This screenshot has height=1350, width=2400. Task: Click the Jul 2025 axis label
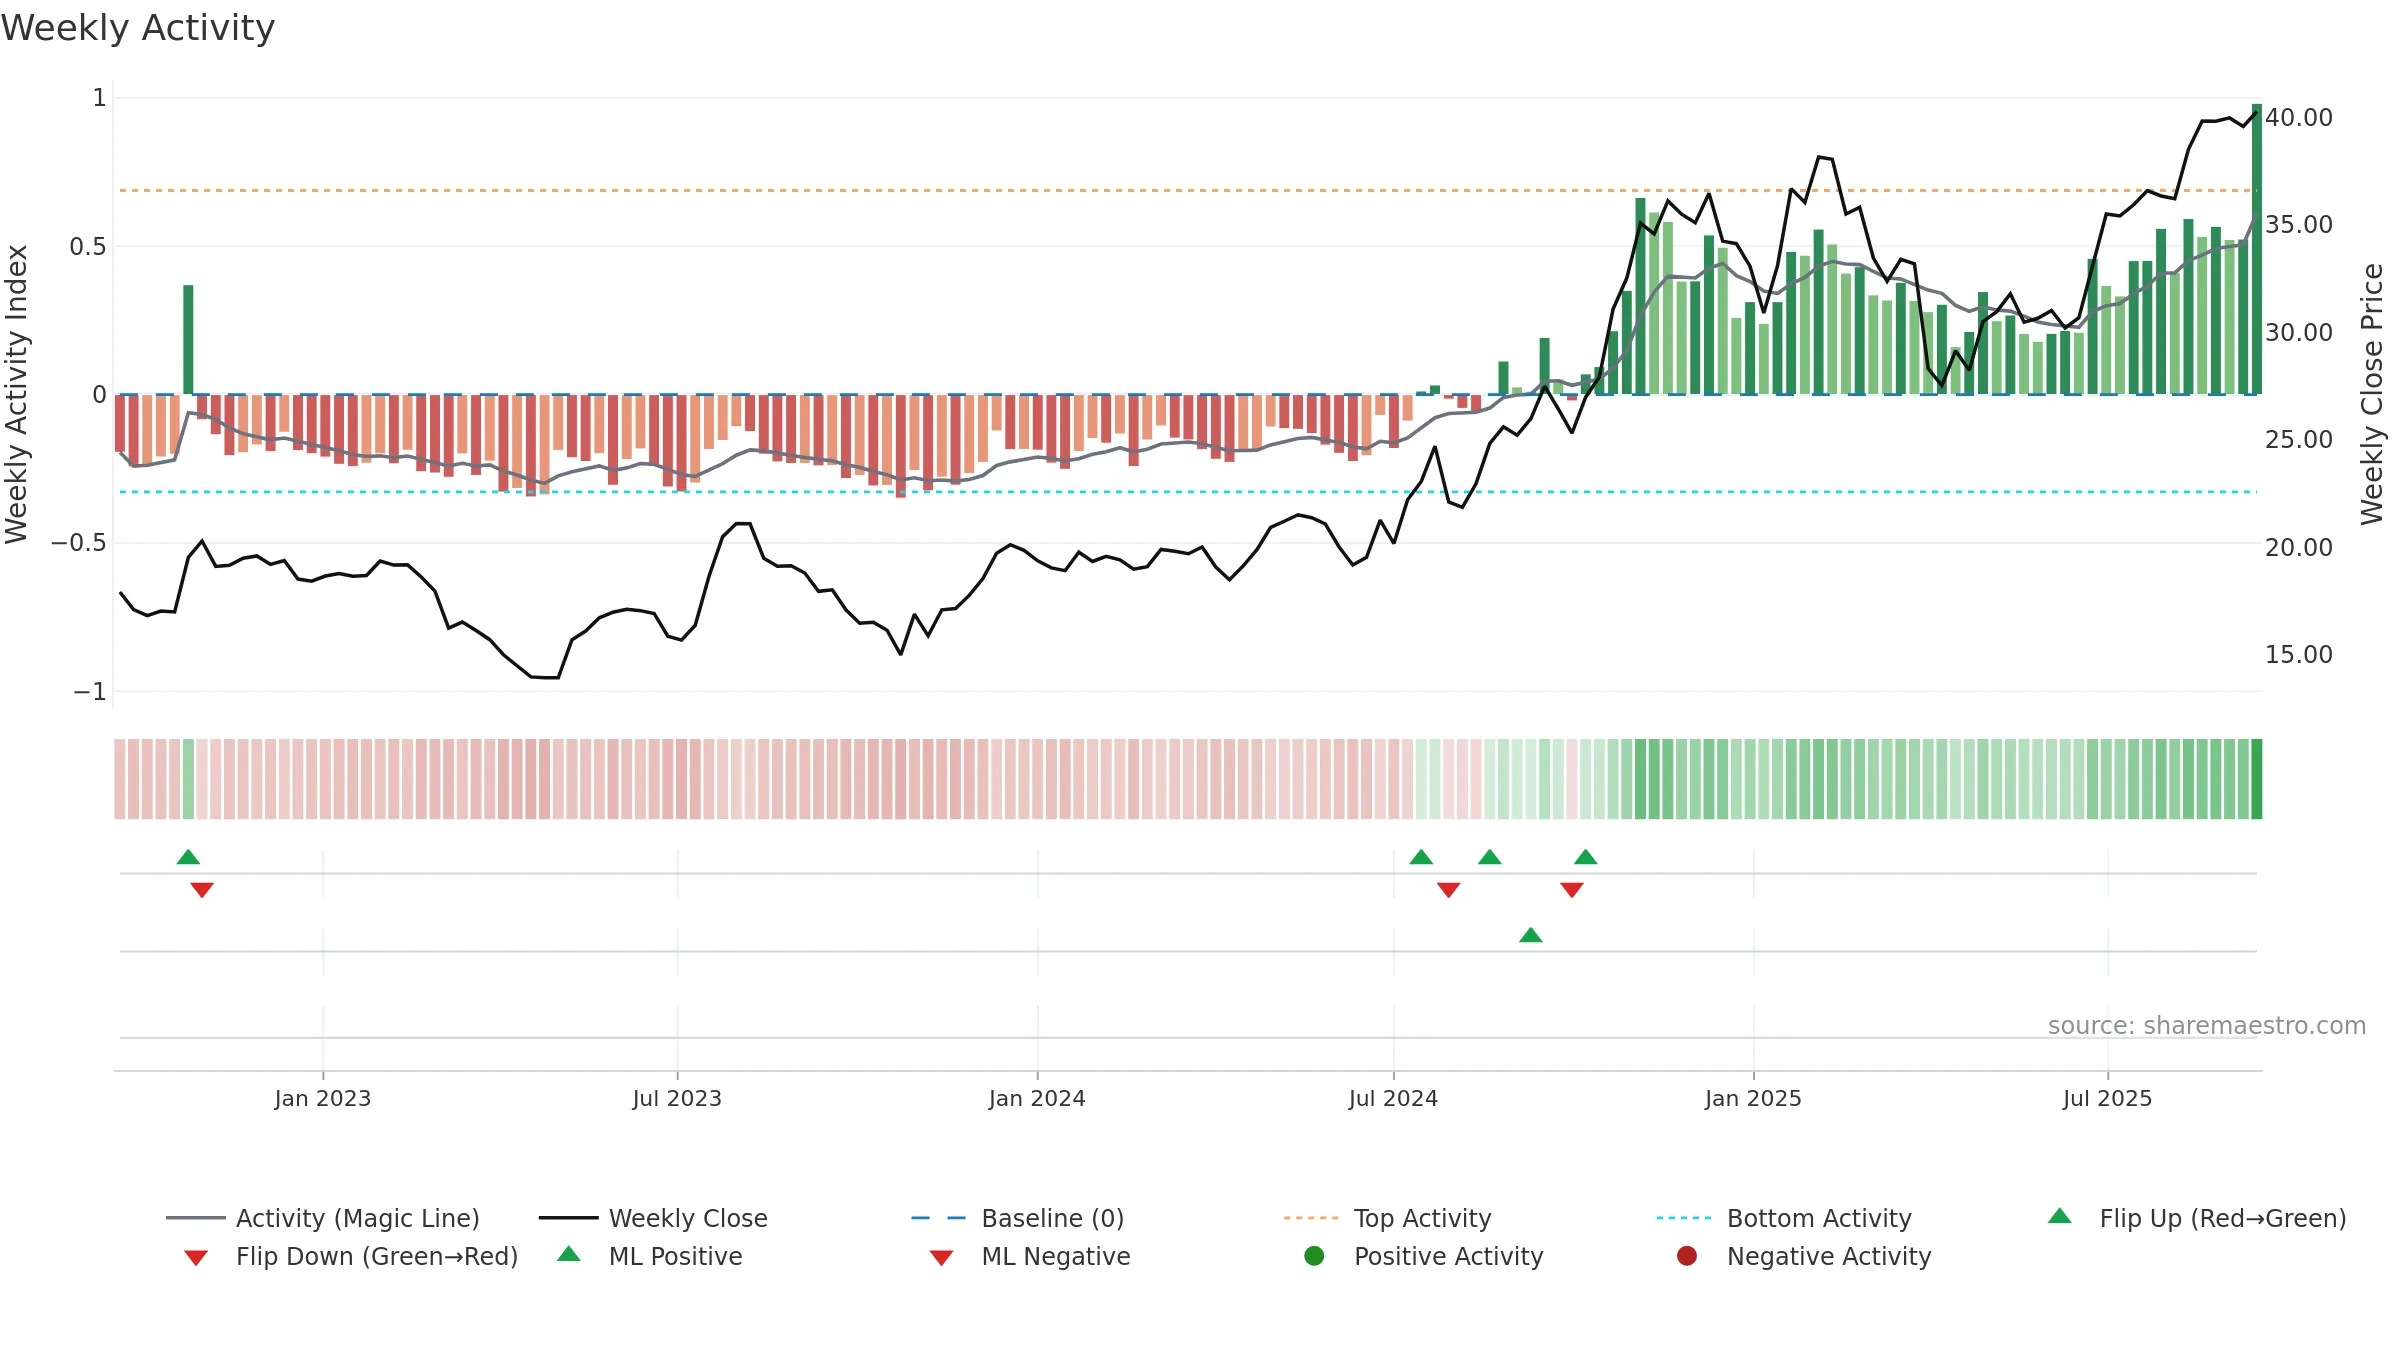coord(2107,1098)
